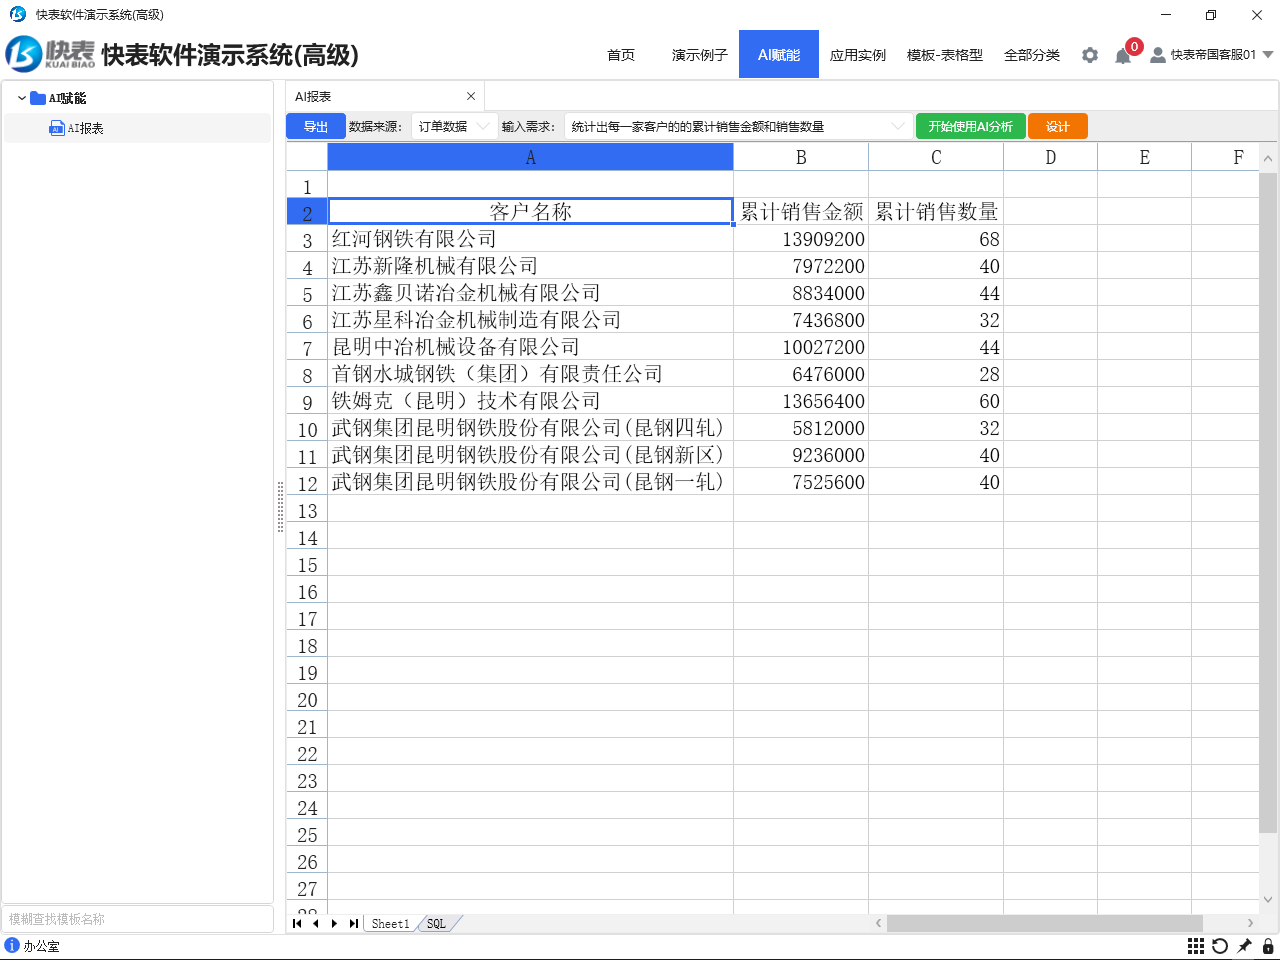1280x960 pixels.
Task: Click the orange 设计 button
Action: [x=1057, y=126]
